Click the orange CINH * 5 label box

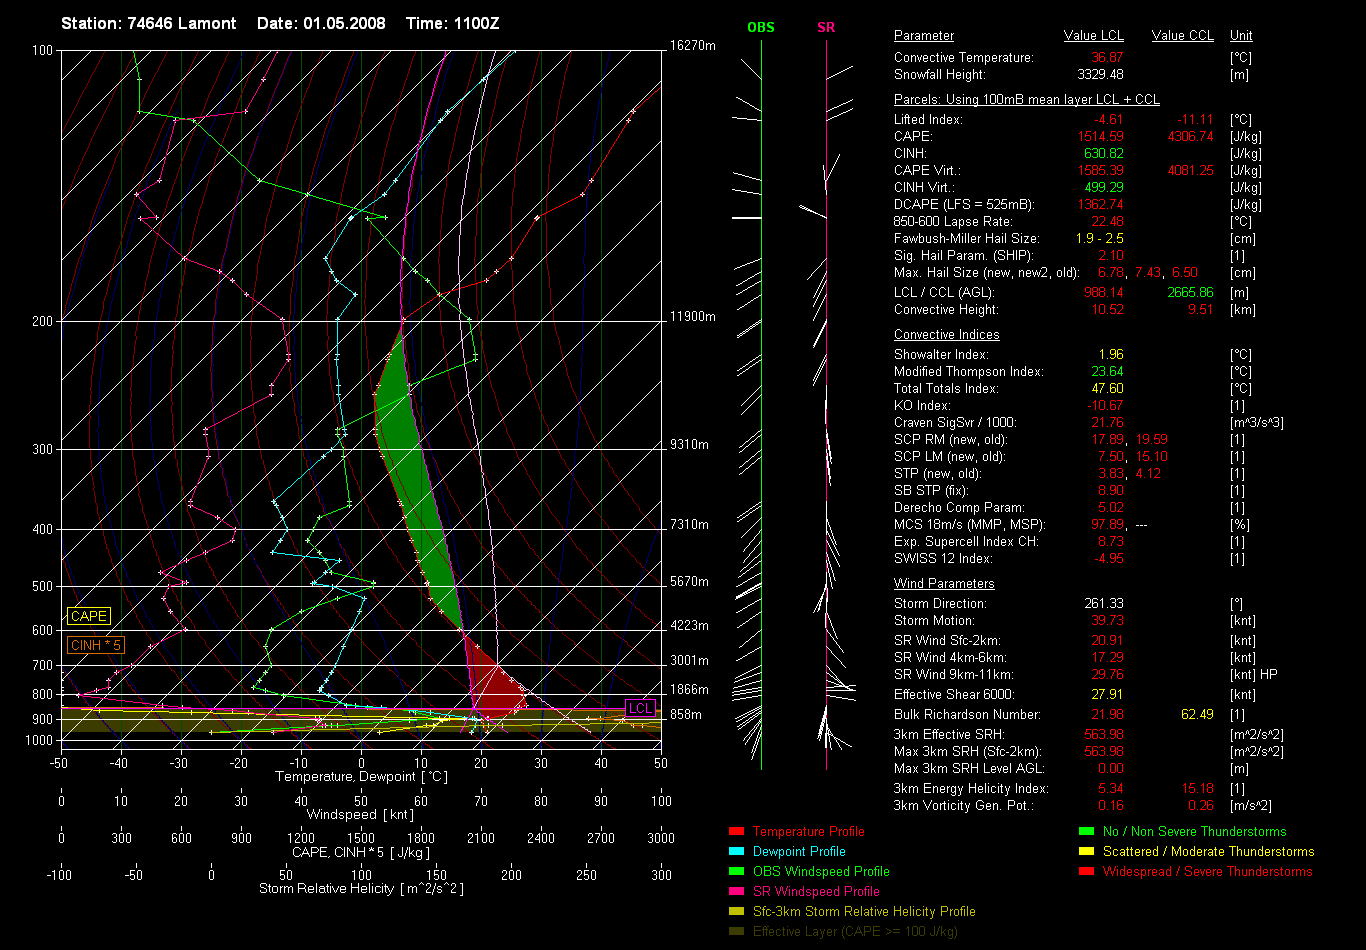pos(96,645)
